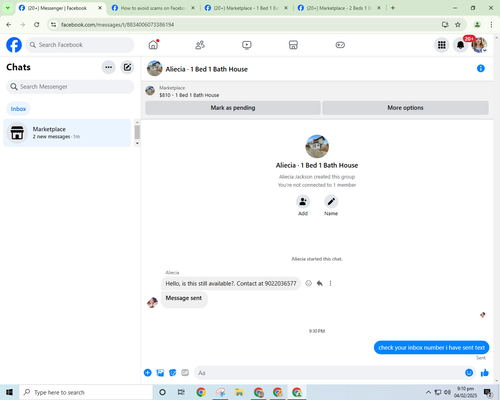Open a new browser tab
The width and height of the screenshot is (500, 400).
pyautogui.click(x=393, y=8)
